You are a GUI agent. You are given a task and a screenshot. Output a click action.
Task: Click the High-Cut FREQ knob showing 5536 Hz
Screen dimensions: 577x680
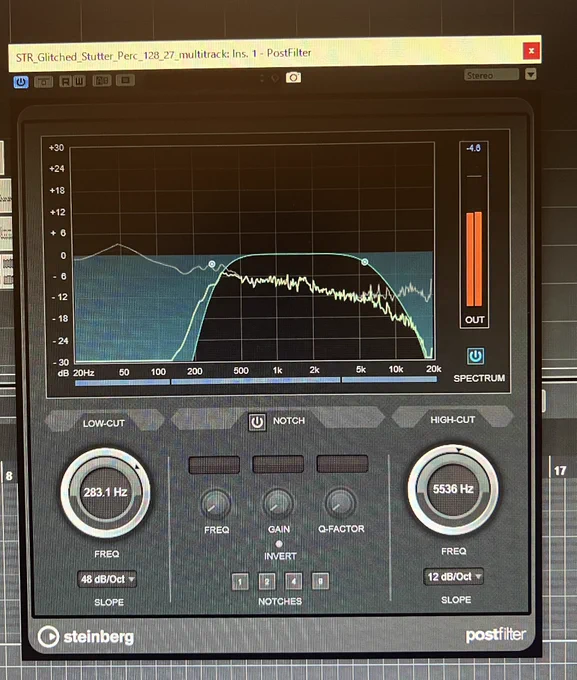[453, 489]
